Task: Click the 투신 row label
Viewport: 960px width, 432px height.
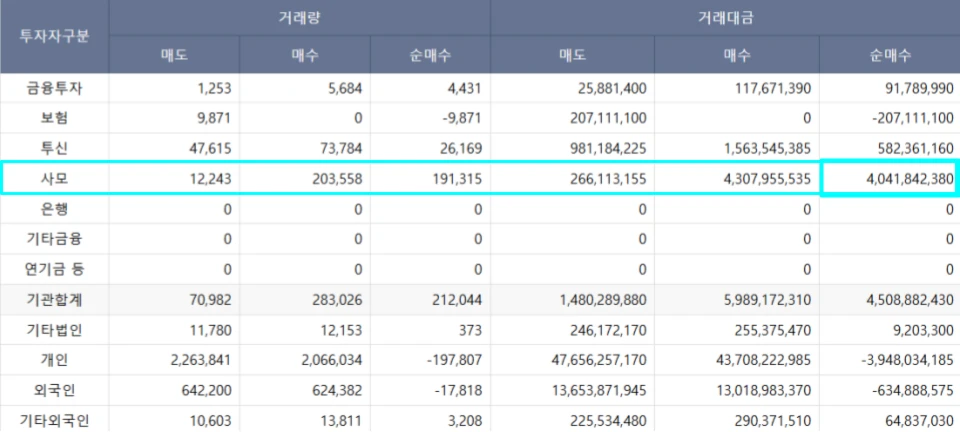Action: tap(54, 148)
